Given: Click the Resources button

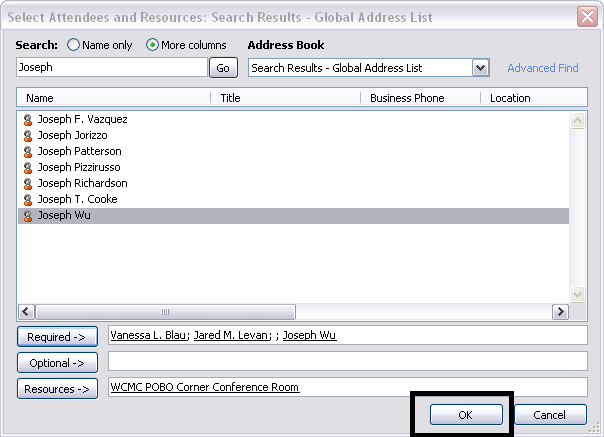Looking at the screenshot, I should [x=56, y=388].
